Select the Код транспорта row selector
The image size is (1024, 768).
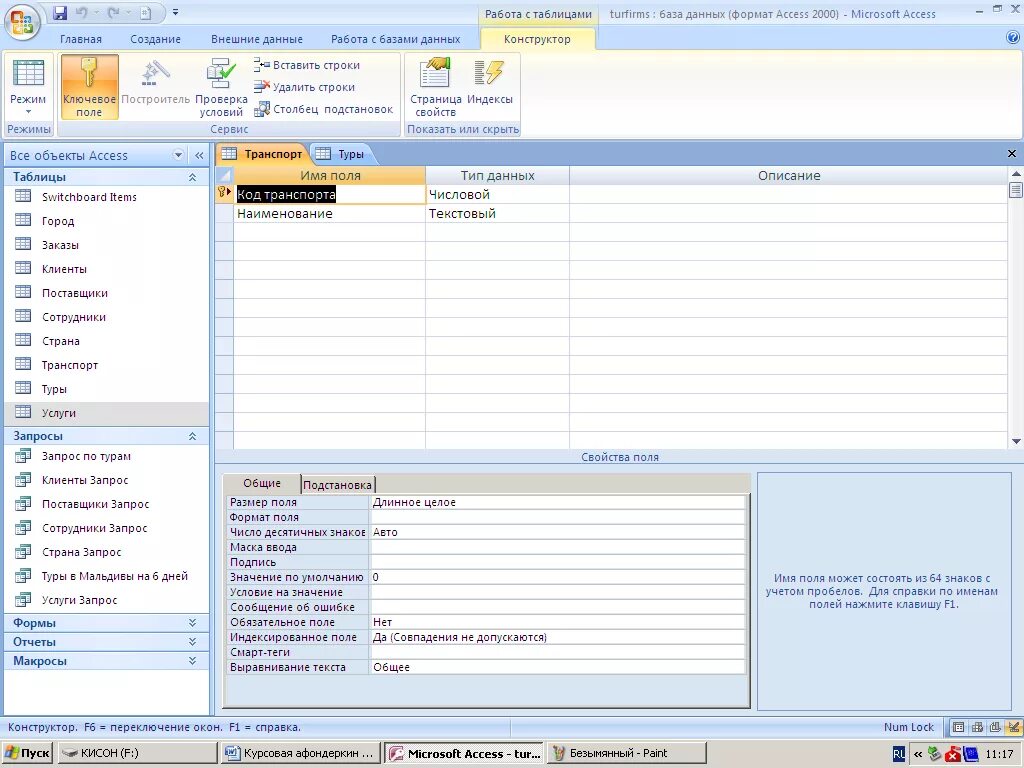click(x=224, y=194)
